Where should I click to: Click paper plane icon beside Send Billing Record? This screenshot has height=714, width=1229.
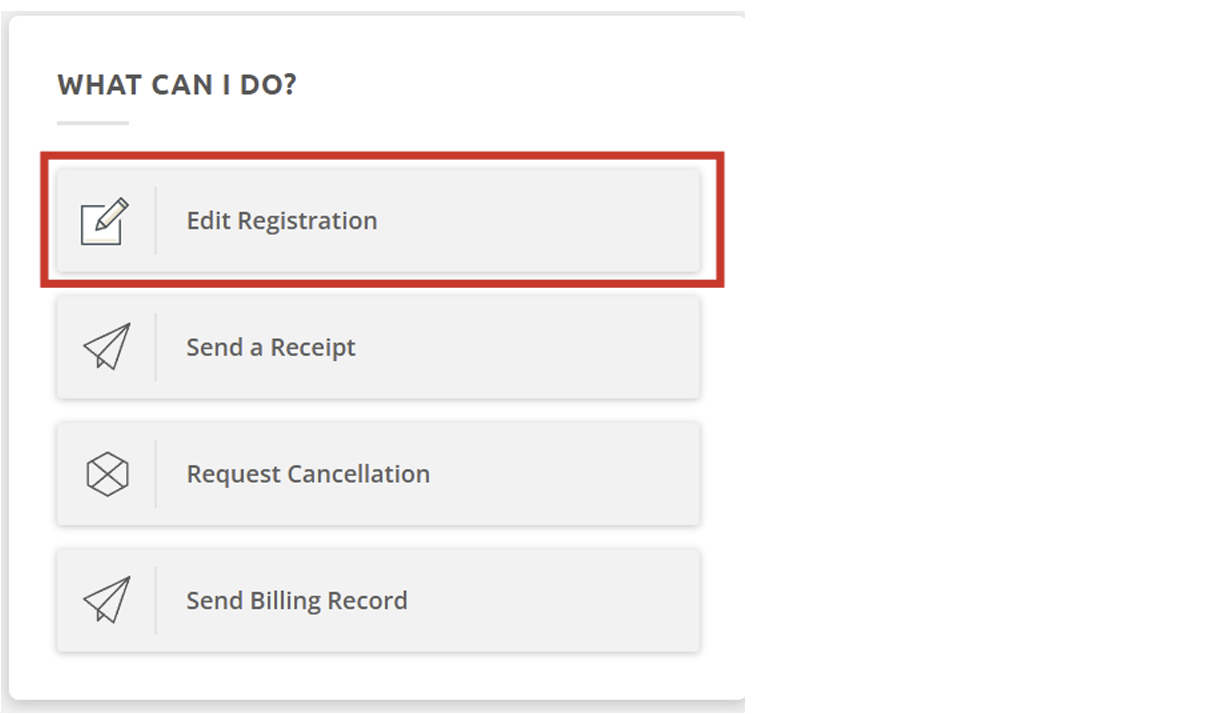coord(106,600)
